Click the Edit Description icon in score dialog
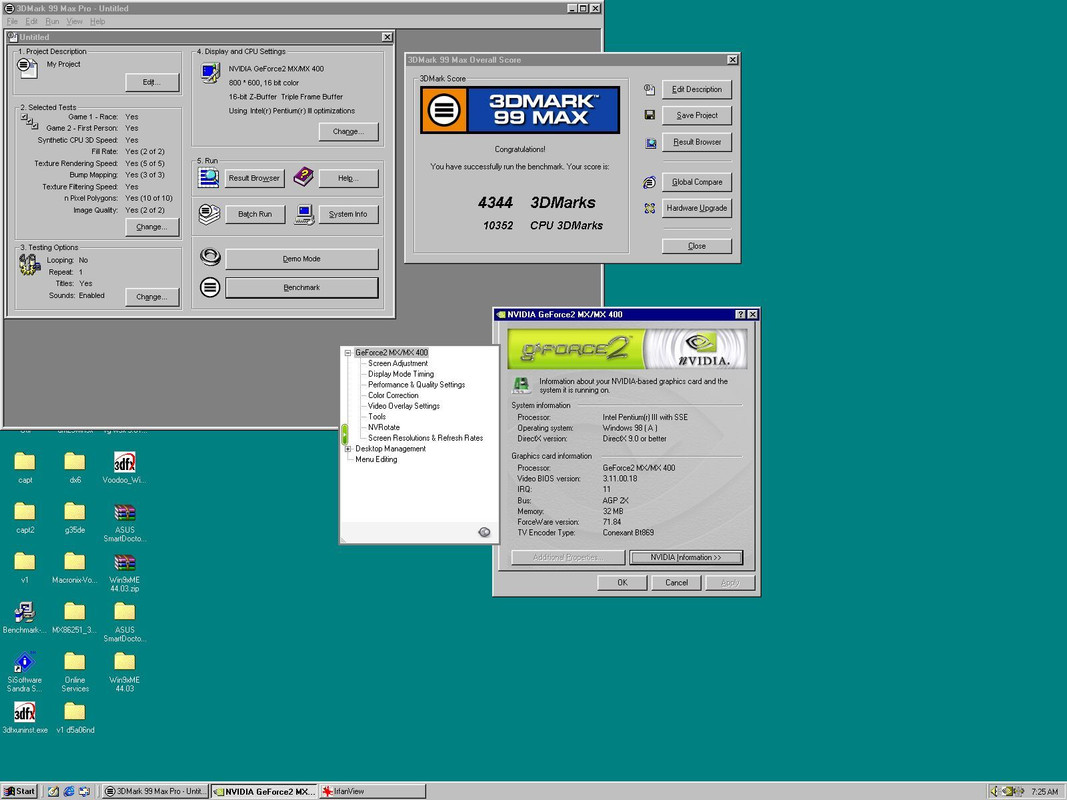Image resolution: width=1067 pixels, height=800 pixels. click(649, 89)
